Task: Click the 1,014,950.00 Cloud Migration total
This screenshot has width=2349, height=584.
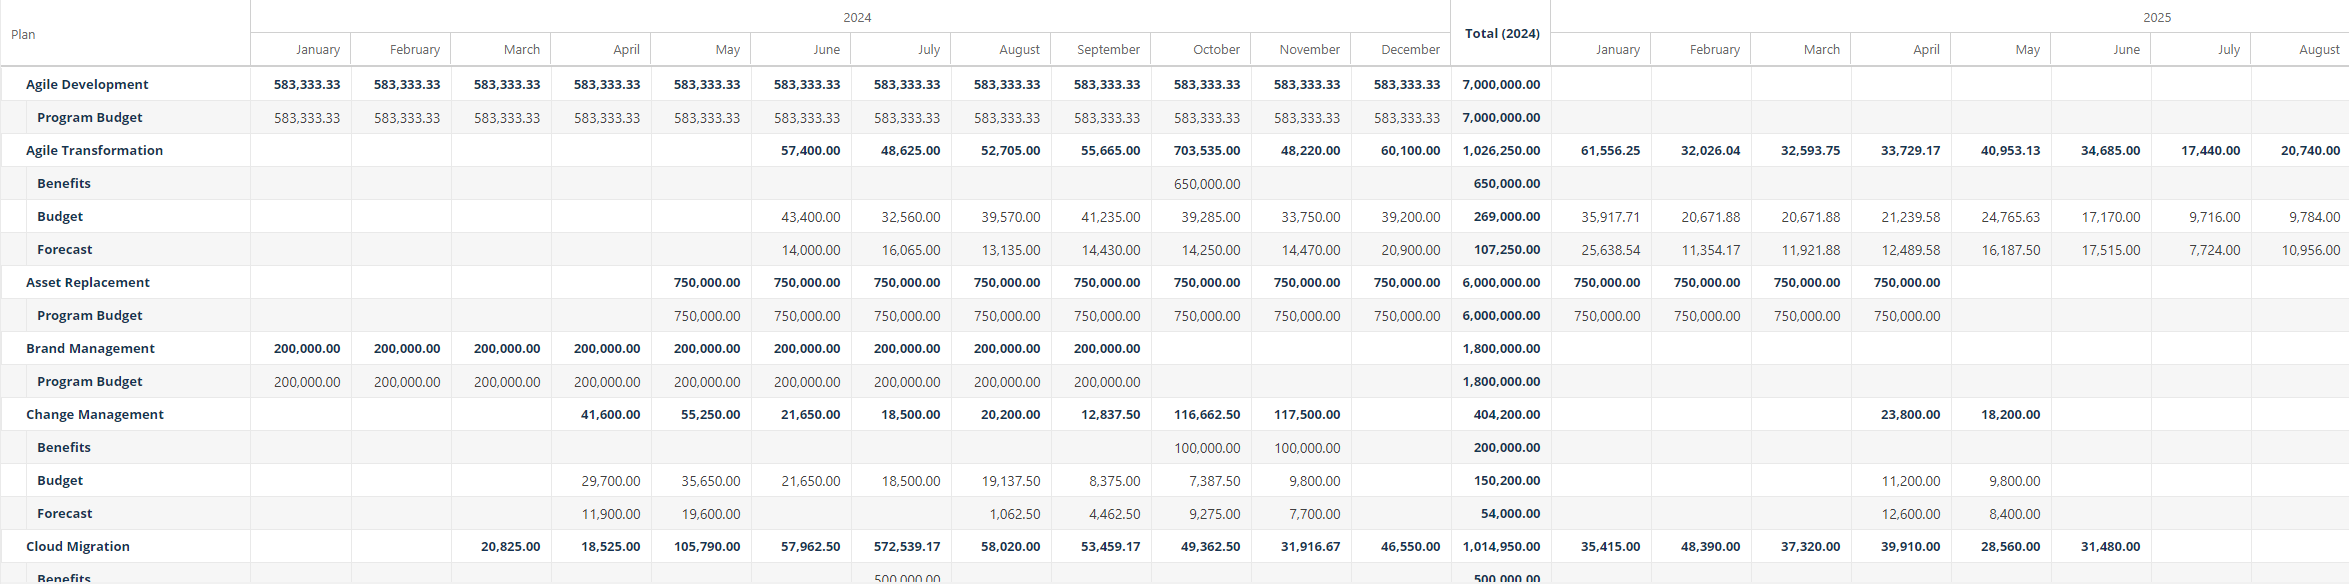Action: 1501,546
